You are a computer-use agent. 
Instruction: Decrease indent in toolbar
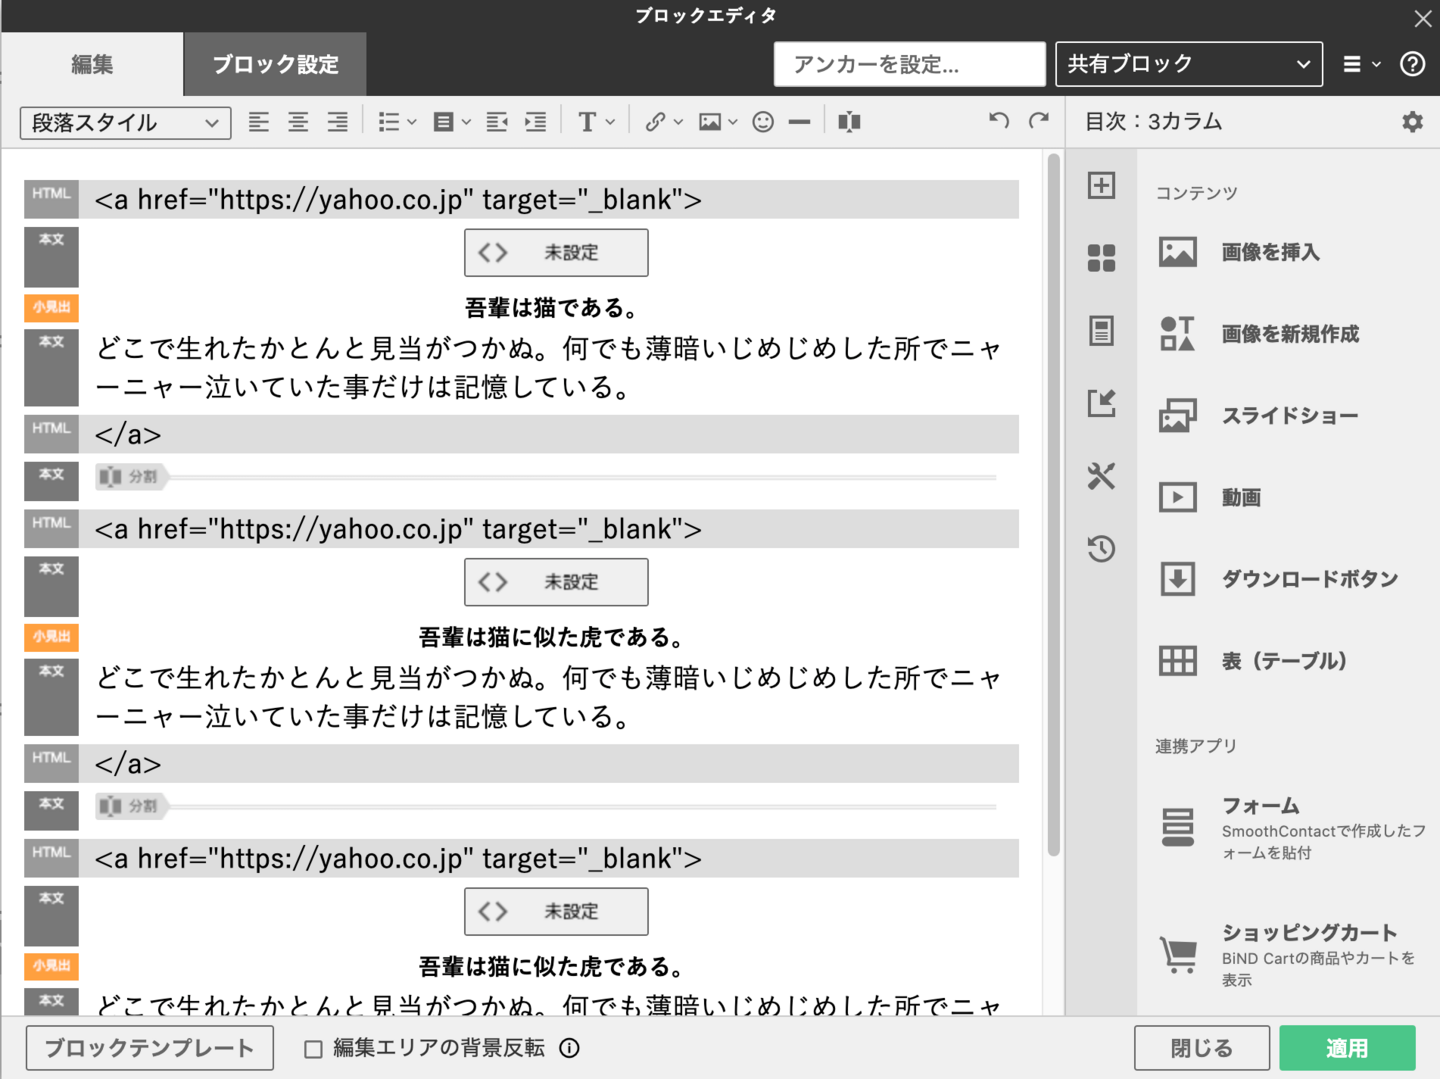coord(496,122)
